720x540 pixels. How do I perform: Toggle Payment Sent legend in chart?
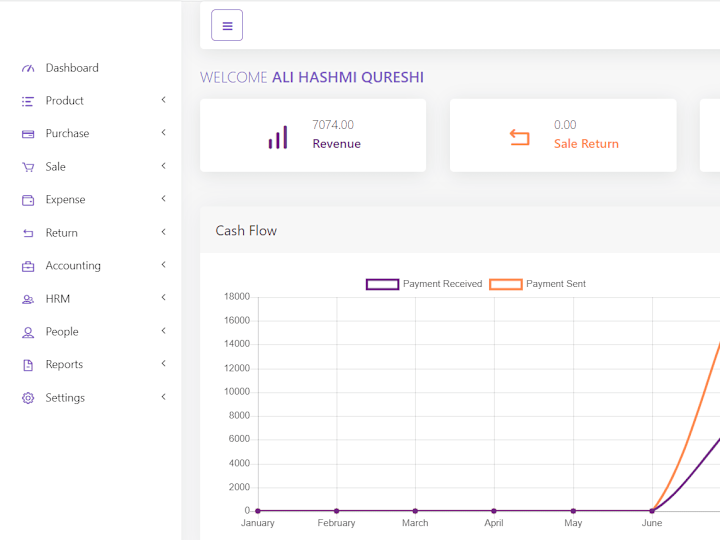pyautogui.click(x=537, y=284)
